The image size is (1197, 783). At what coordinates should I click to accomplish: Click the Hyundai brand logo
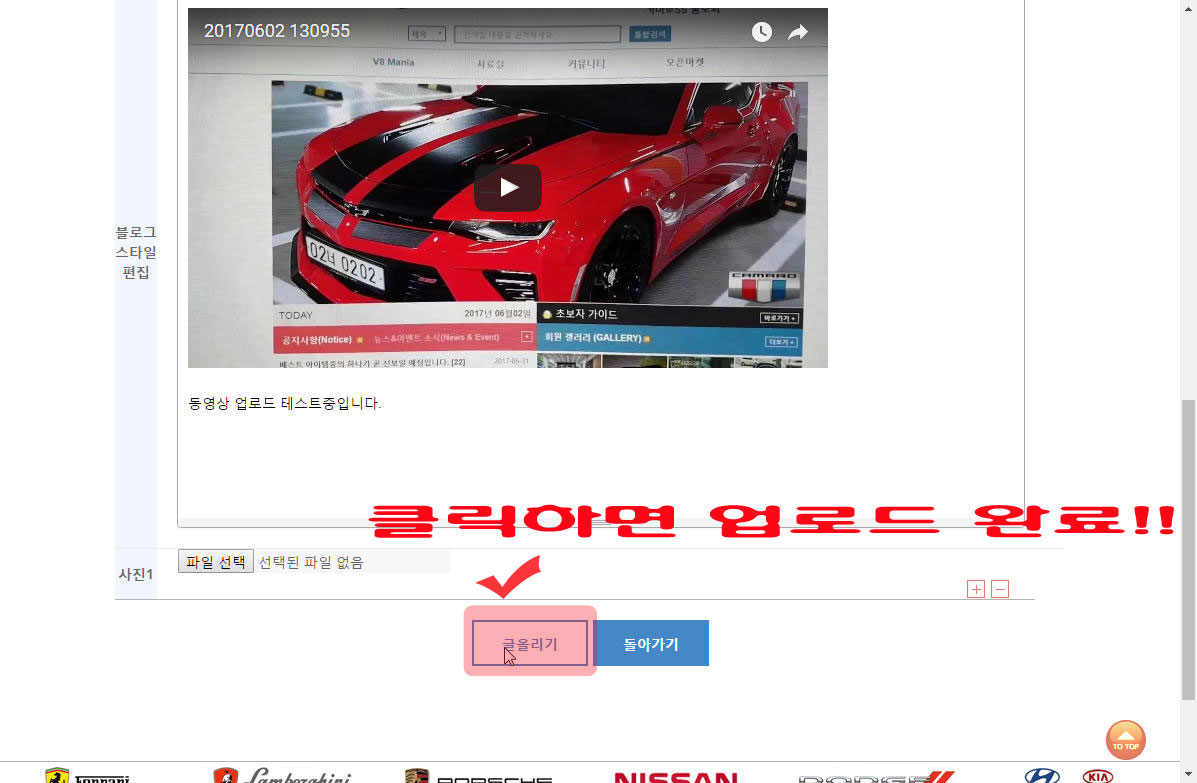[x=1042, y=775]
